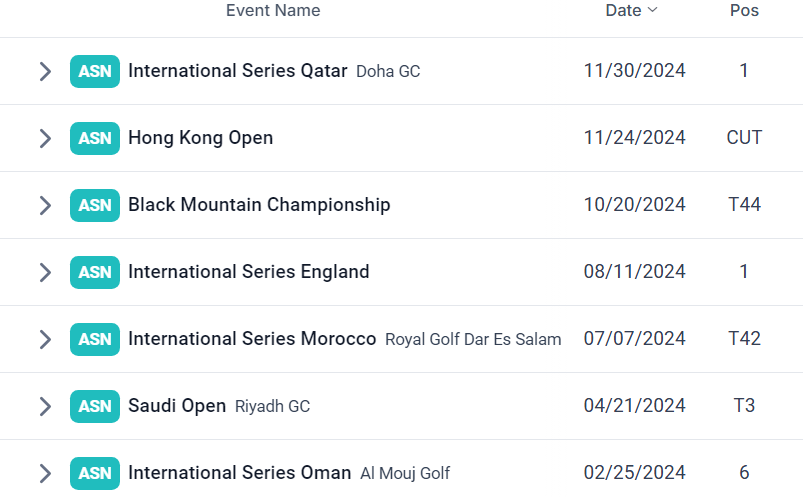This screenshot has width=803, height=497.
Task: Click the ASN badge beside International Series England
Action: [x=95, y=273]
